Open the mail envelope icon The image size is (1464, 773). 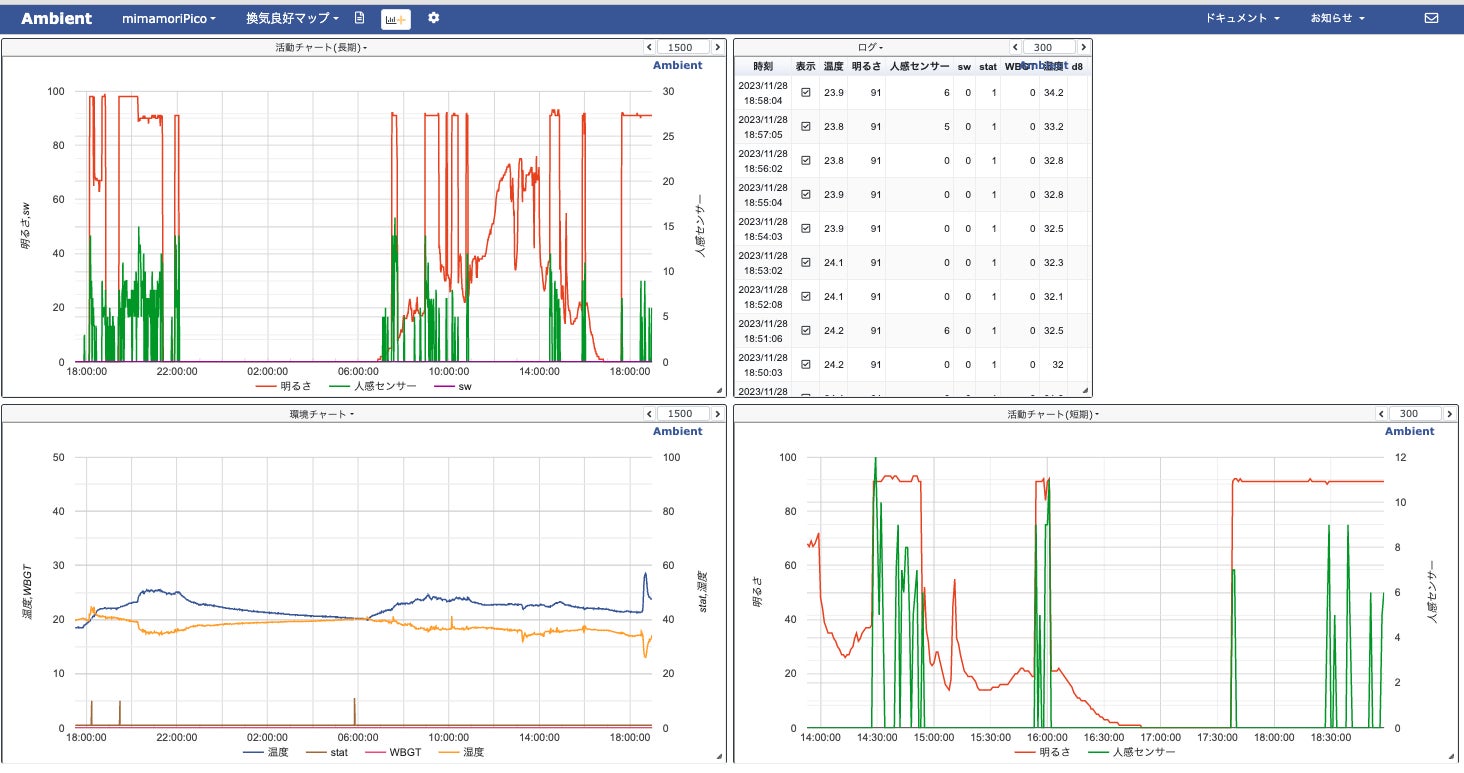pyautogui.click(x=1431, y=18)
